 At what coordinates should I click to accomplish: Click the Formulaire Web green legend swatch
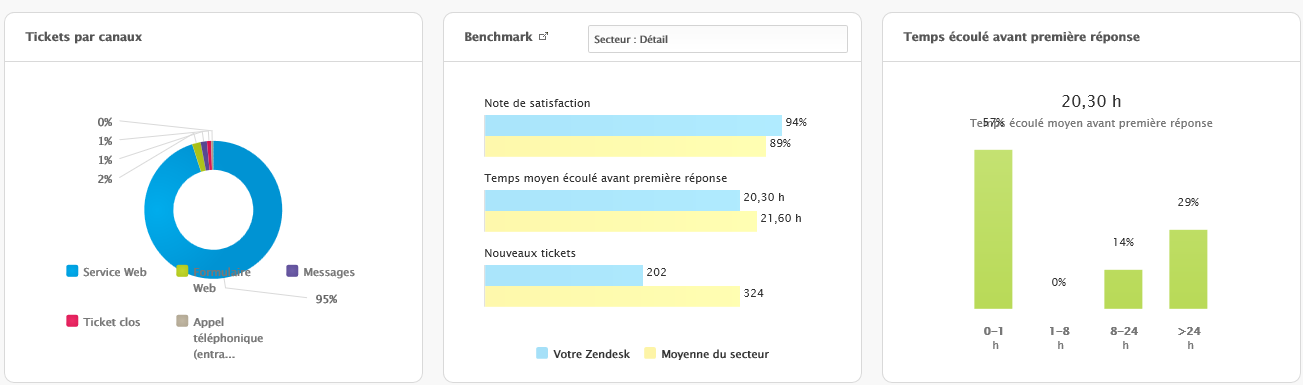[x=182, y=271]
